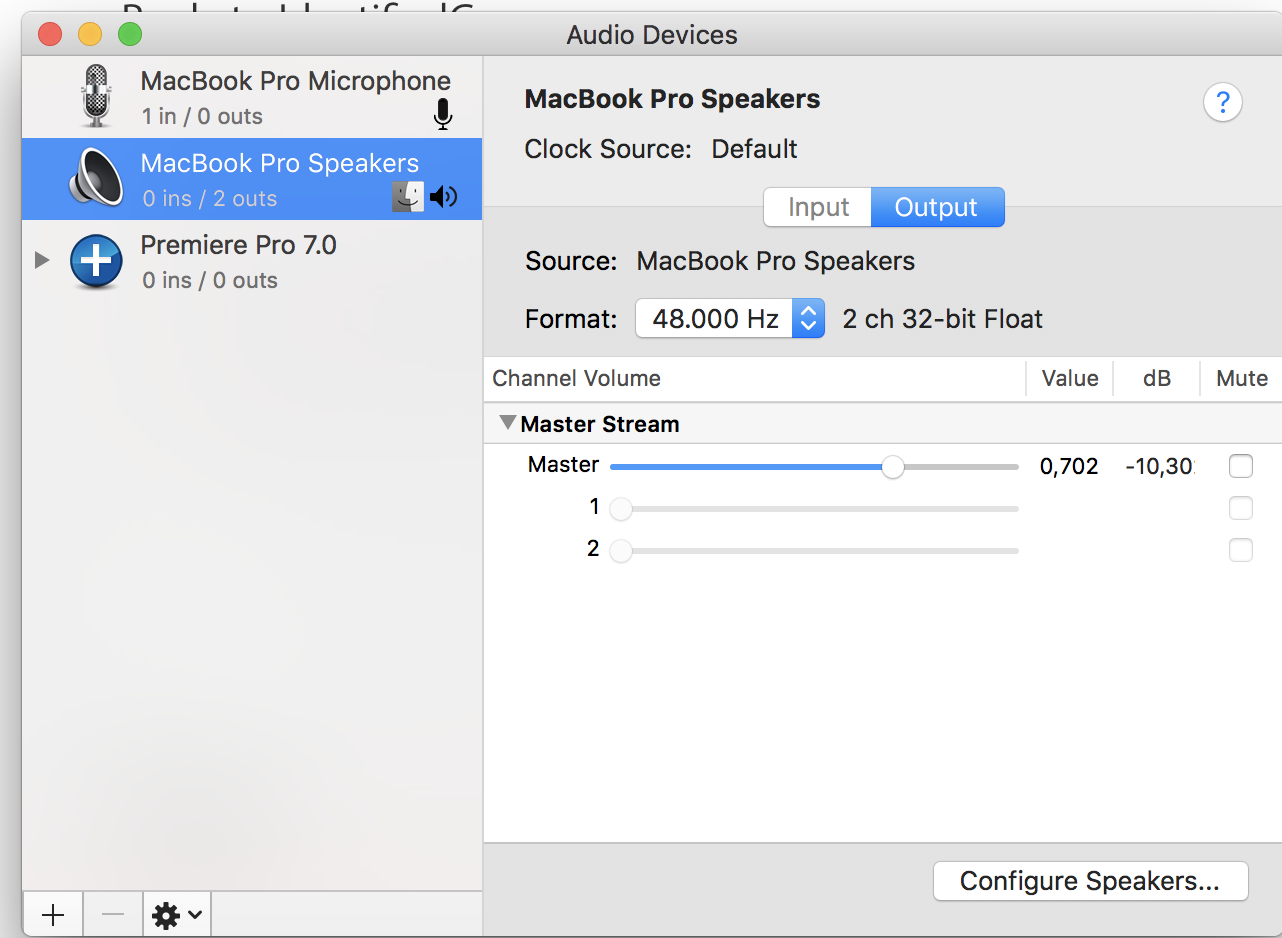Click the Configure Speakers button
The image size is (1282, 938).
tap(1090, 881)
